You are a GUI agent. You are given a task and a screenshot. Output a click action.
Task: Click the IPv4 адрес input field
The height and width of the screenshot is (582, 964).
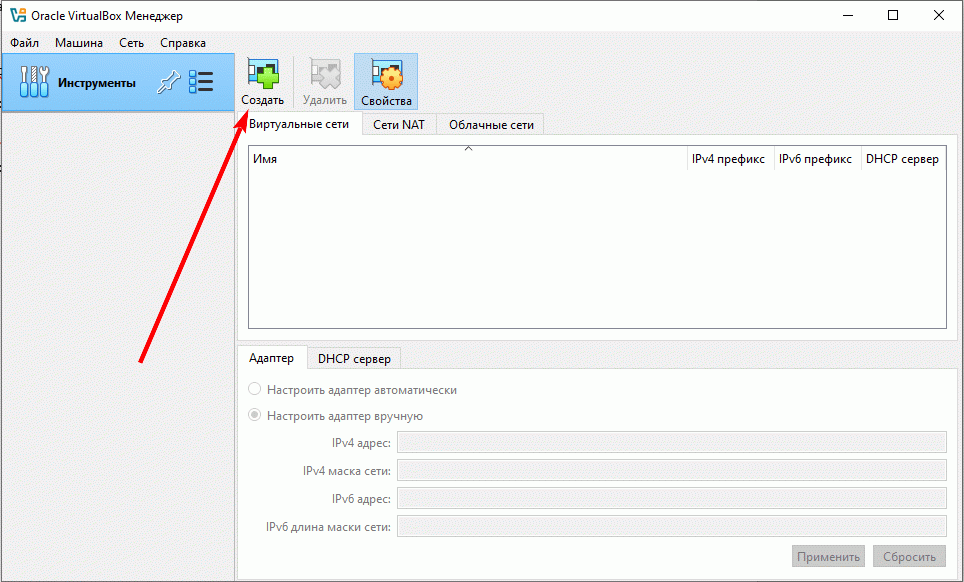tap(671, 443)
